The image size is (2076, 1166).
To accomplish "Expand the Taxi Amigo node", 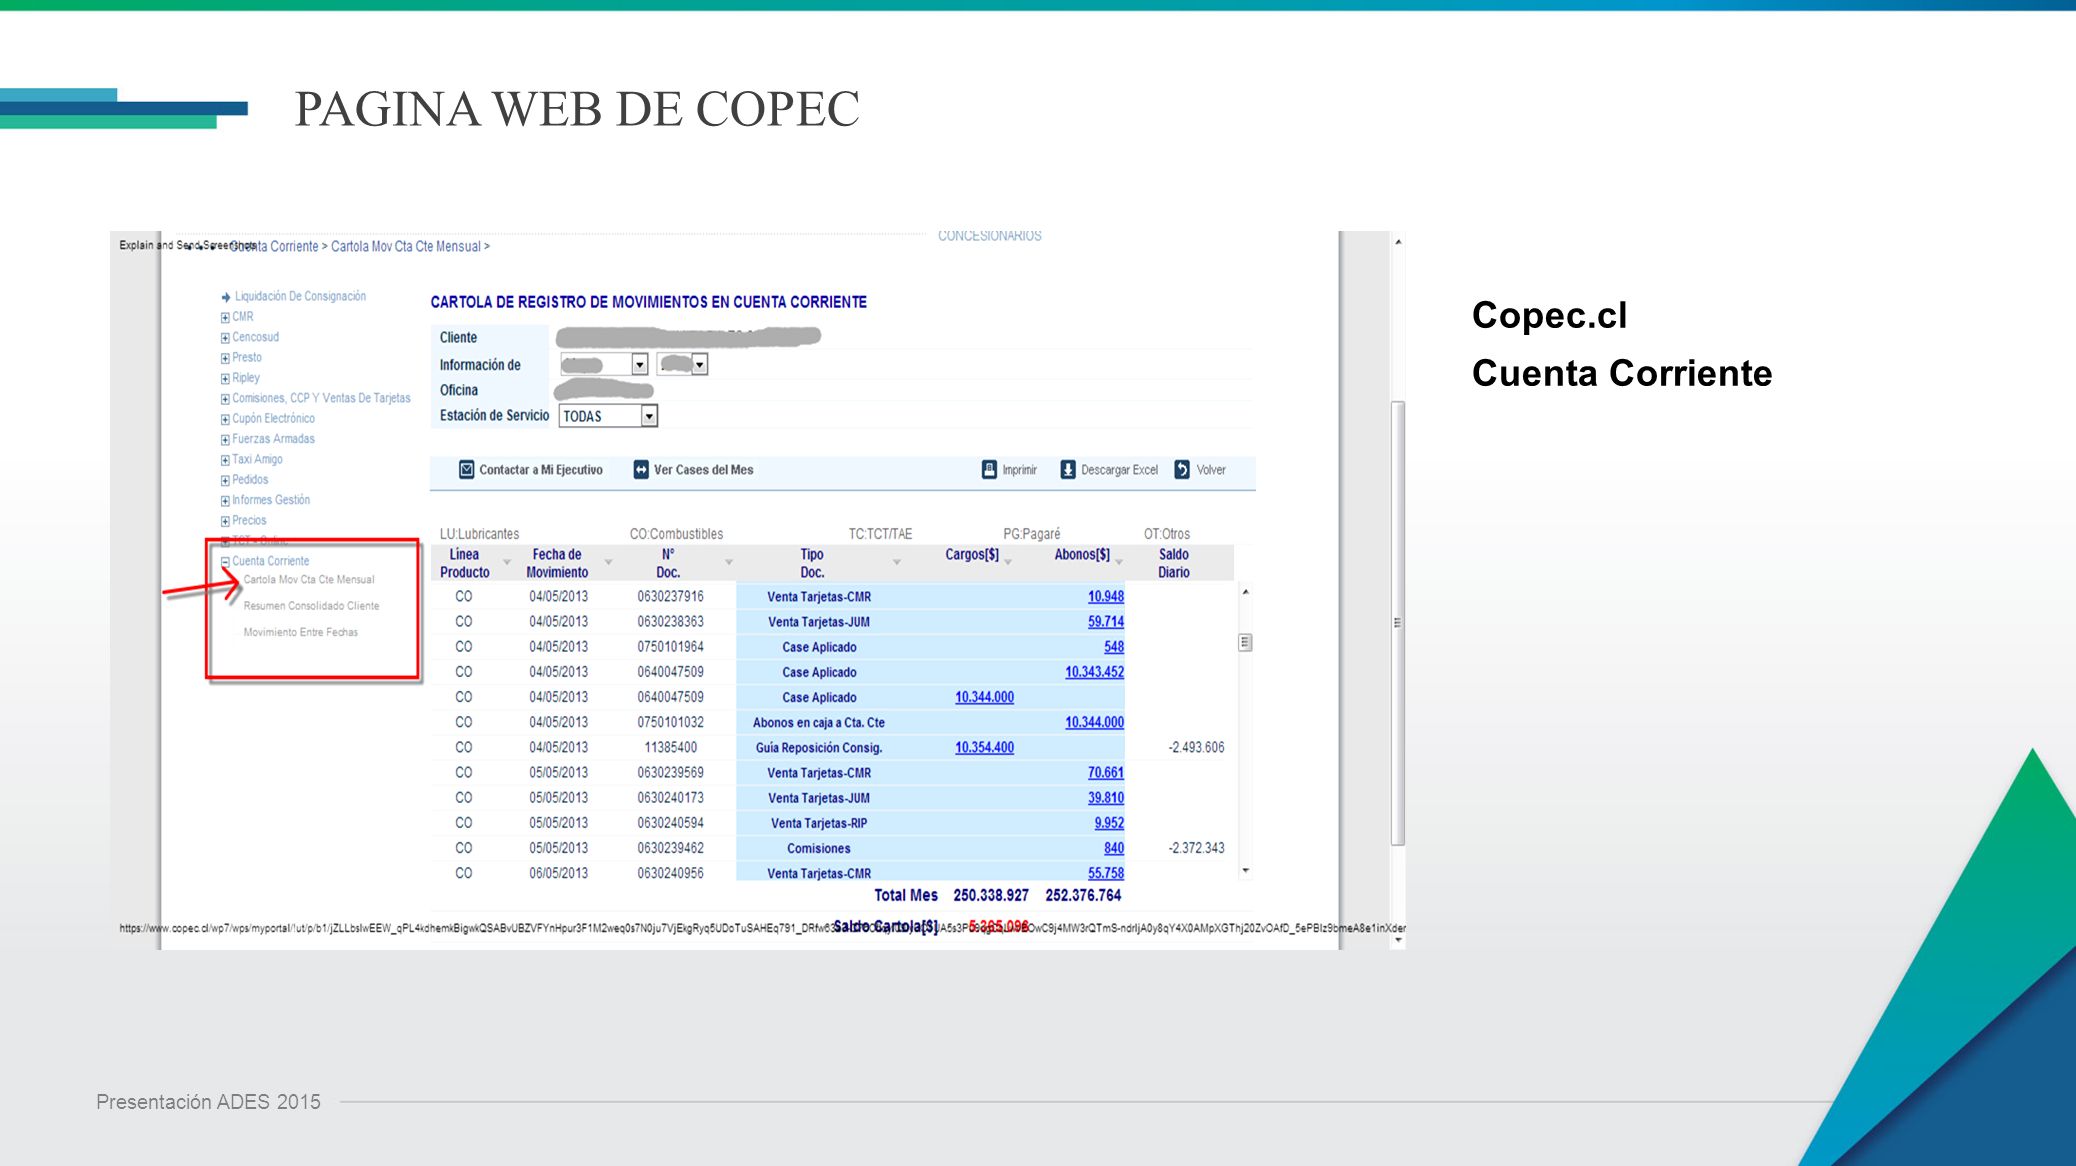I will coord(225,461).
